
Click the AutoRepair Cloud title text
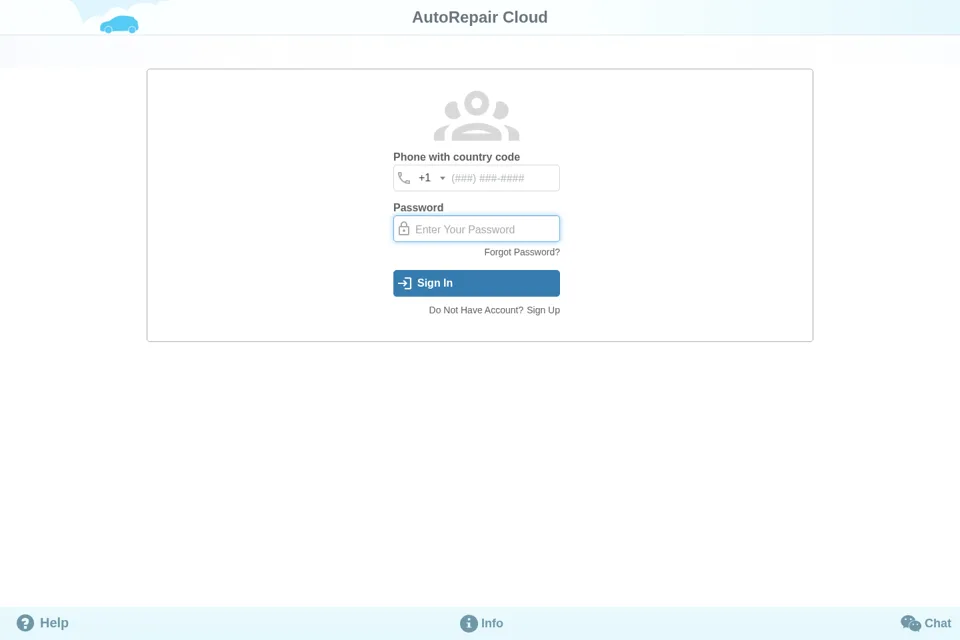point(479,17)
